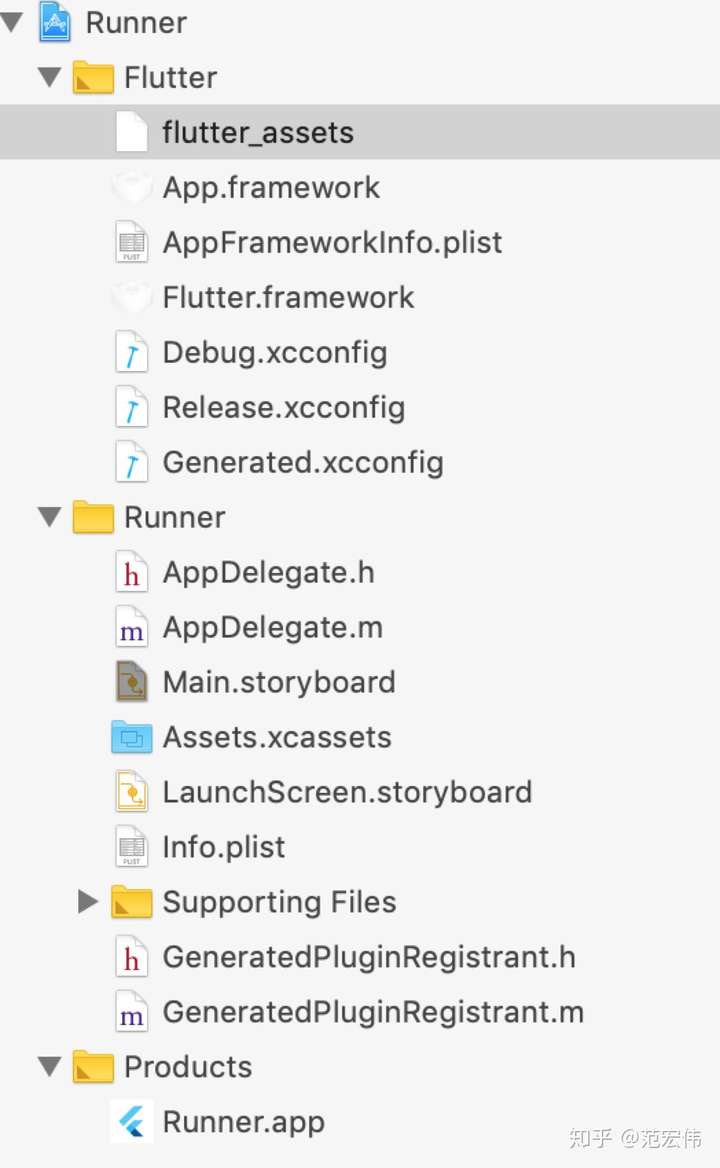Select Generated.xcconfig in the navigator
The height and width of the screenshot is (1168, 720).
click(302, 462)
